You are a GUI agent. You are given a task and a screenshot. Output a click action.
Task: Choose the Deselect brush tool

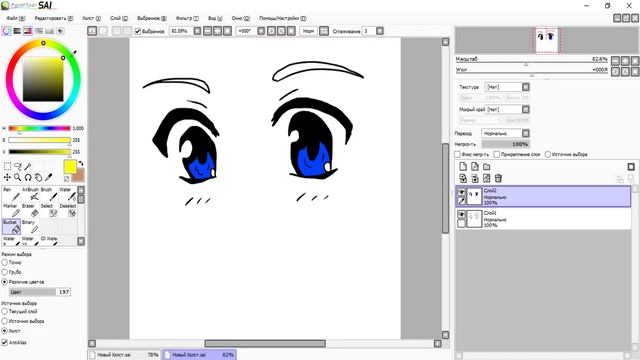click(67, 211)
